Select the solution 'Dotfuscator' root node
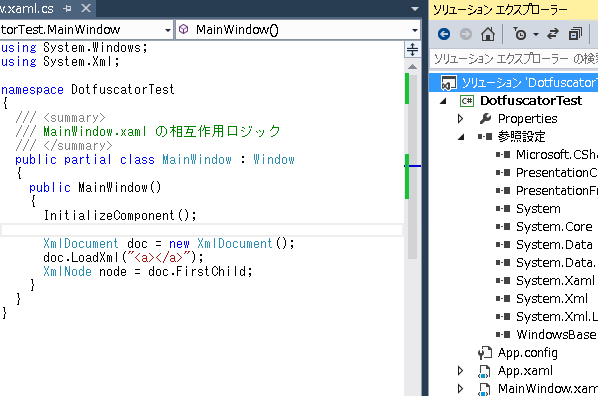This screenshot has height=396, width=598. pyautogui.click(x=529, y=82)
